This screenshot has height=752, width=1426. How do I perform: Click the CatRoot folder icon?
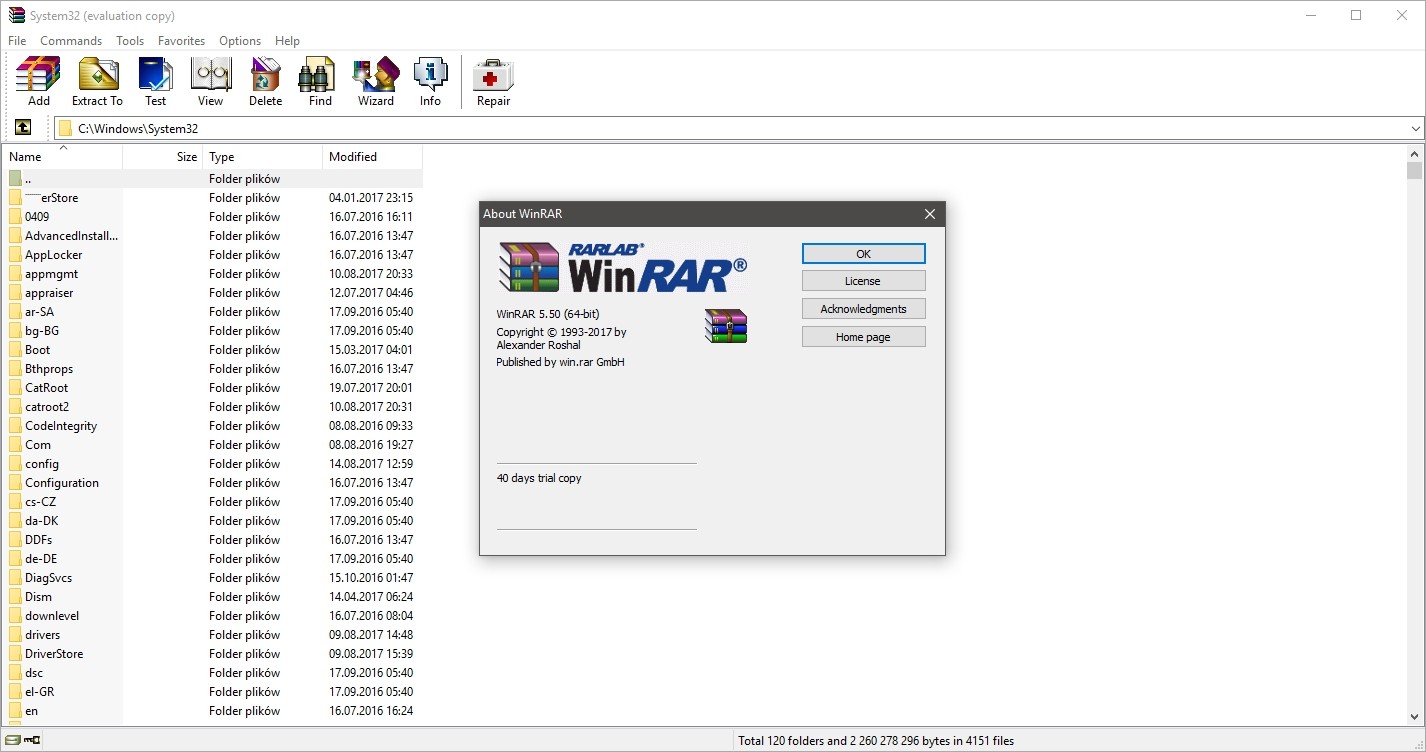tap(15, 388)
